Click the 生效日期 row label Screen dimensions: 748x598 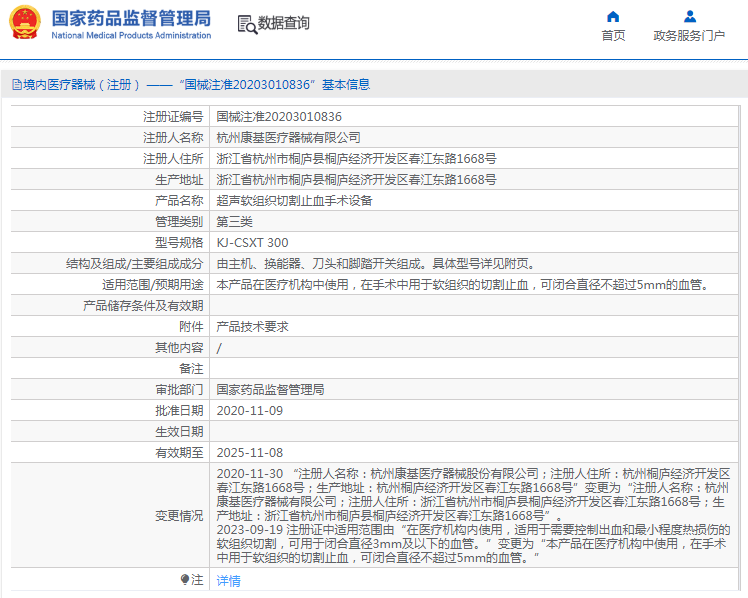179,432
